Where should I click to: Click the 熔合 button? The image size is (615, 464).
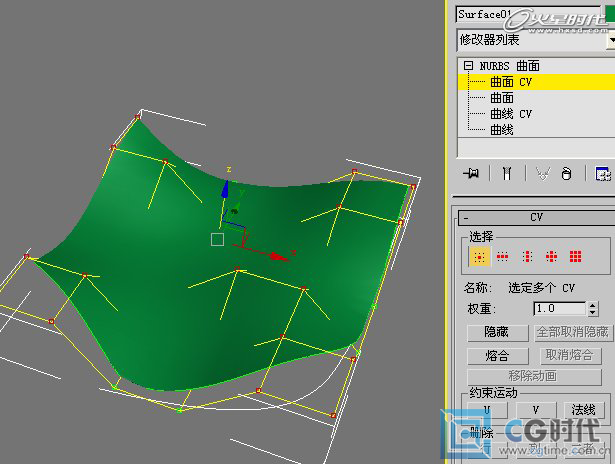click(x=497, y=356)
